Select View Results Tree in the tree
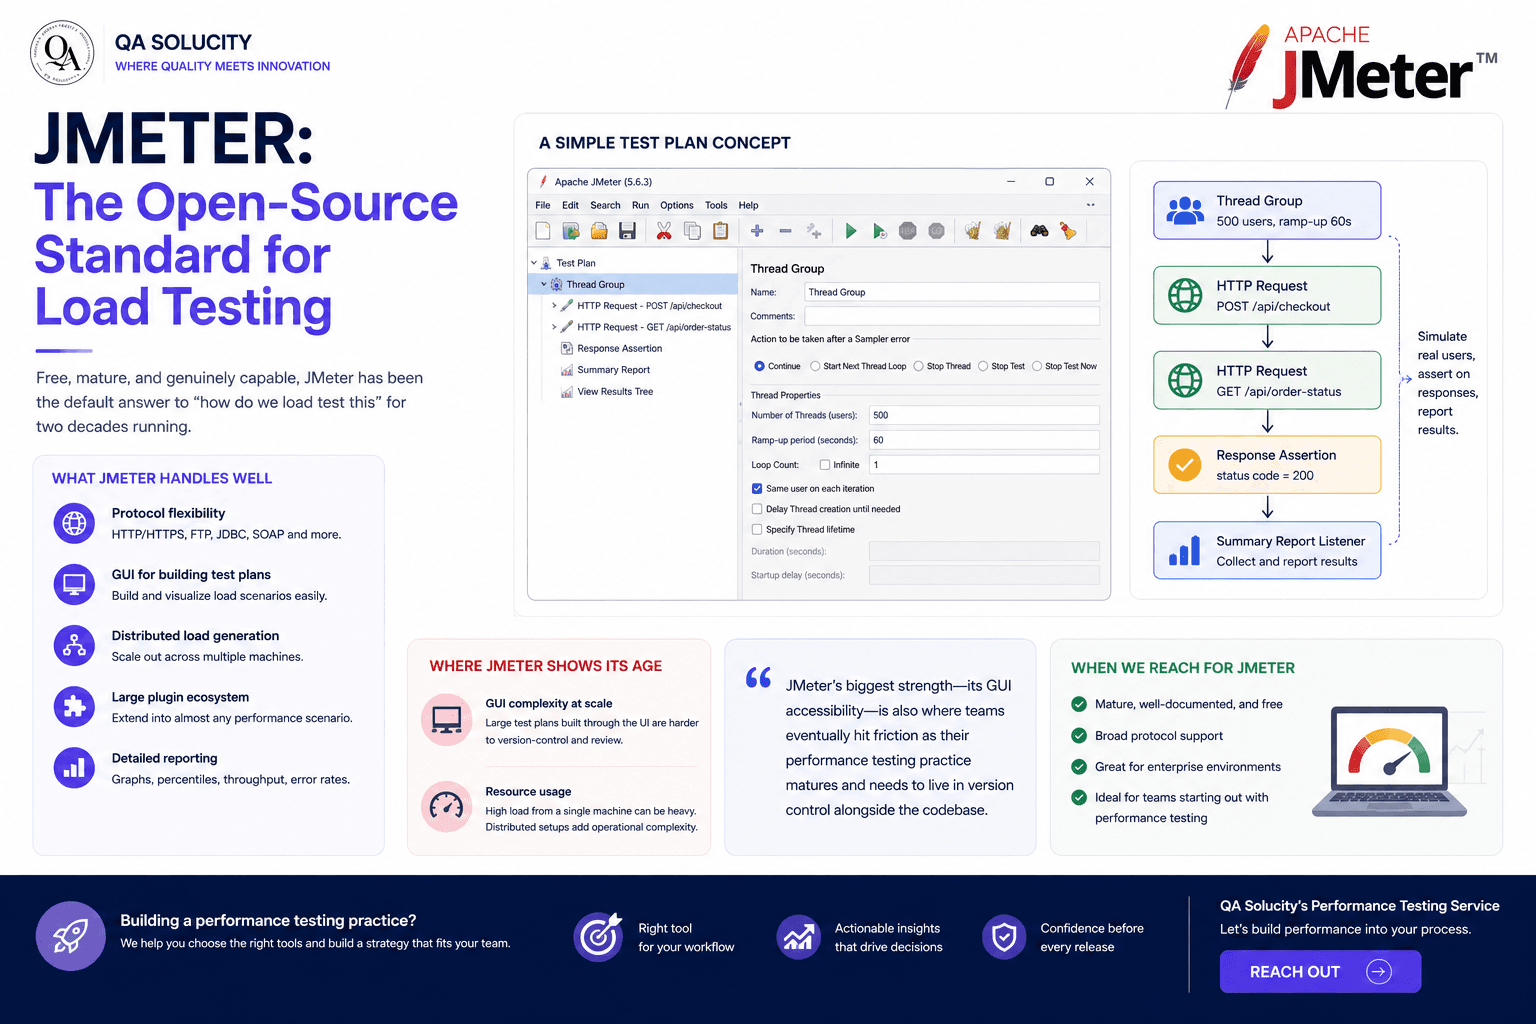This screenshot has width=1536, height=1024. [615, 392]
